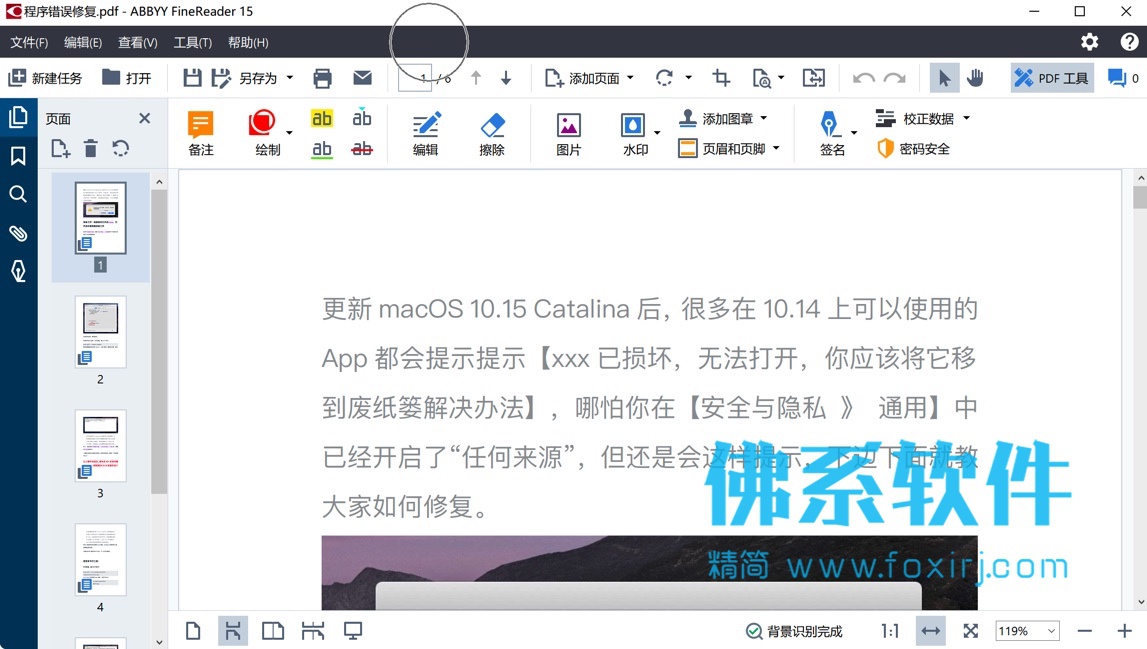
Task: Switch to two-page view icon
Action: pos(273,631)
